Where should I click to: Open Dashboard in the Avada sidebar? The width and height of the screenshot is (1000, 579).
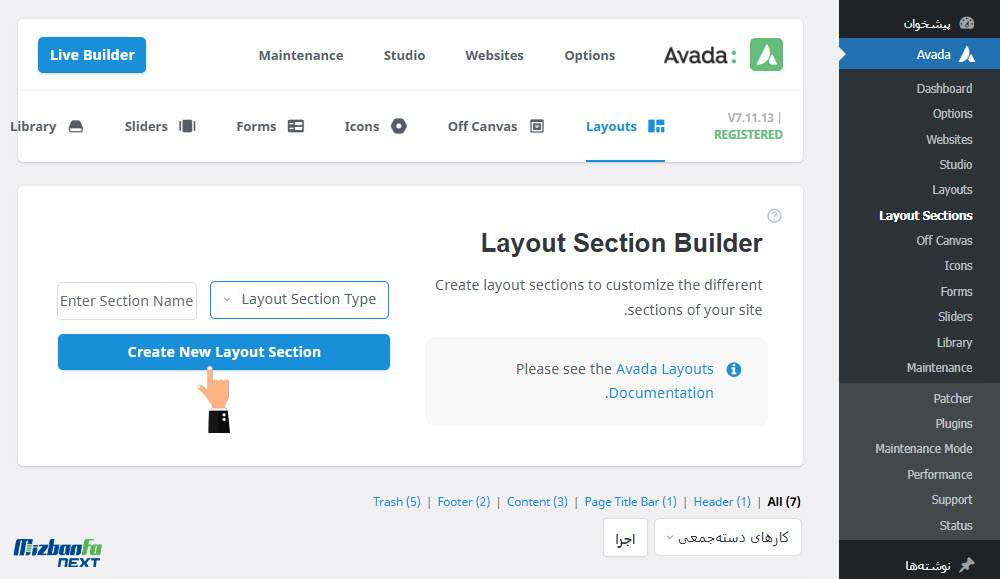[945, 89]
